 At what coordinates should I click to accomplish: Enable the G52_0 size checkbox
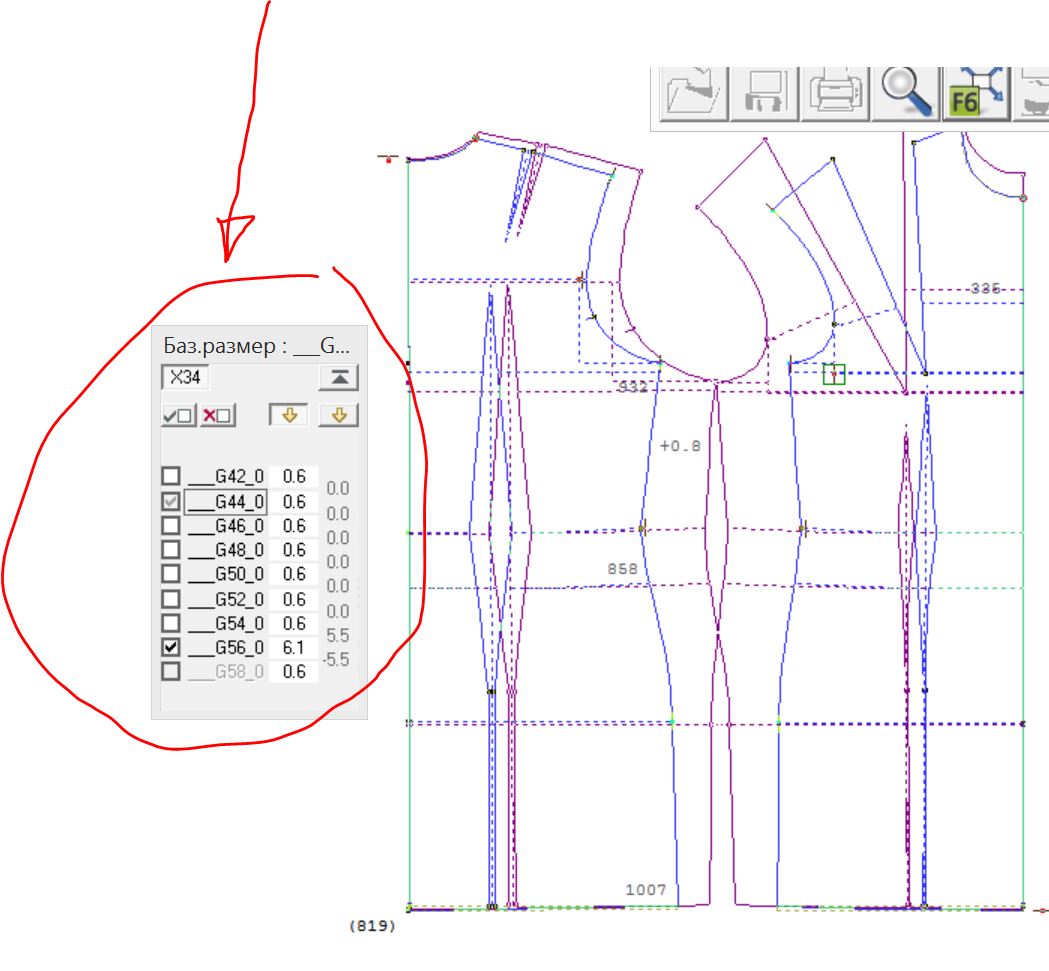[x=171, y=599]
